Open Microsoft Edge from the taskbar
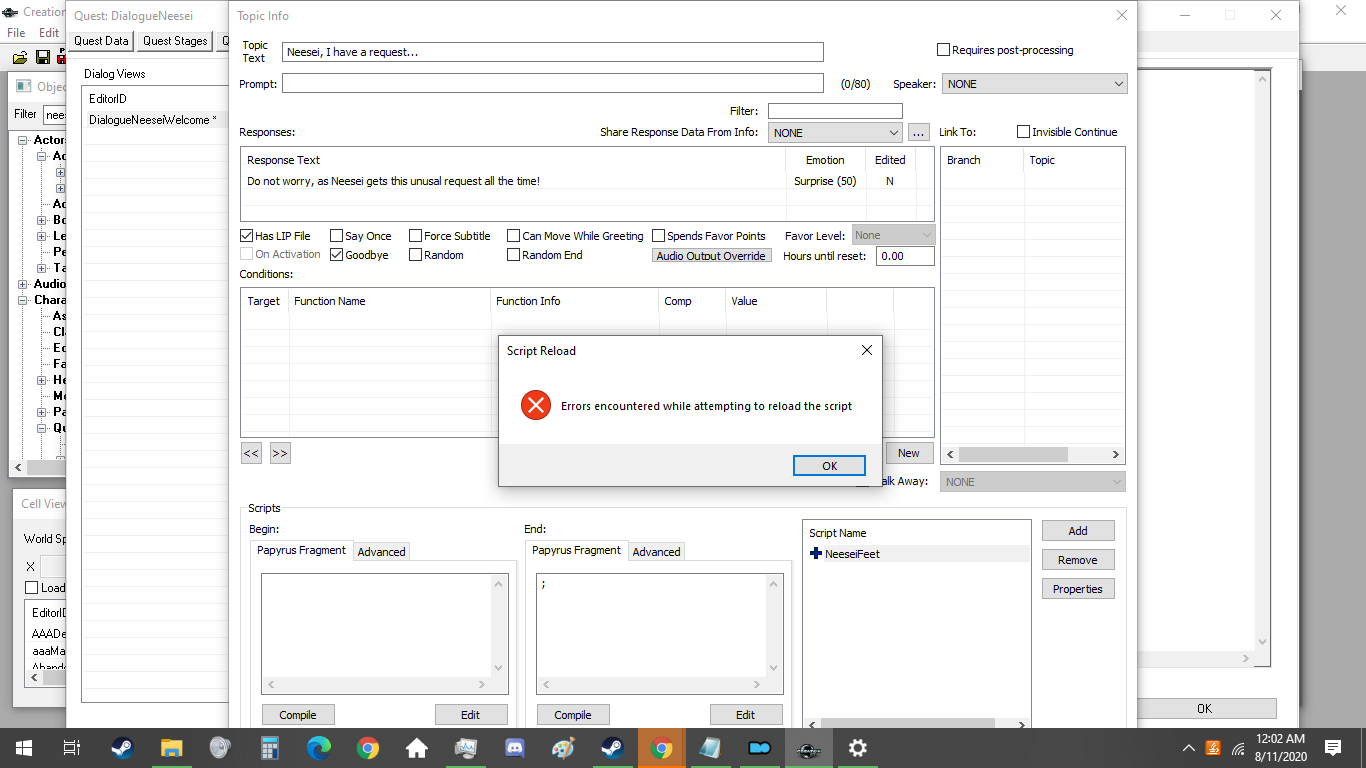This screenshot has width=1366, height=768. click(319, 748)
